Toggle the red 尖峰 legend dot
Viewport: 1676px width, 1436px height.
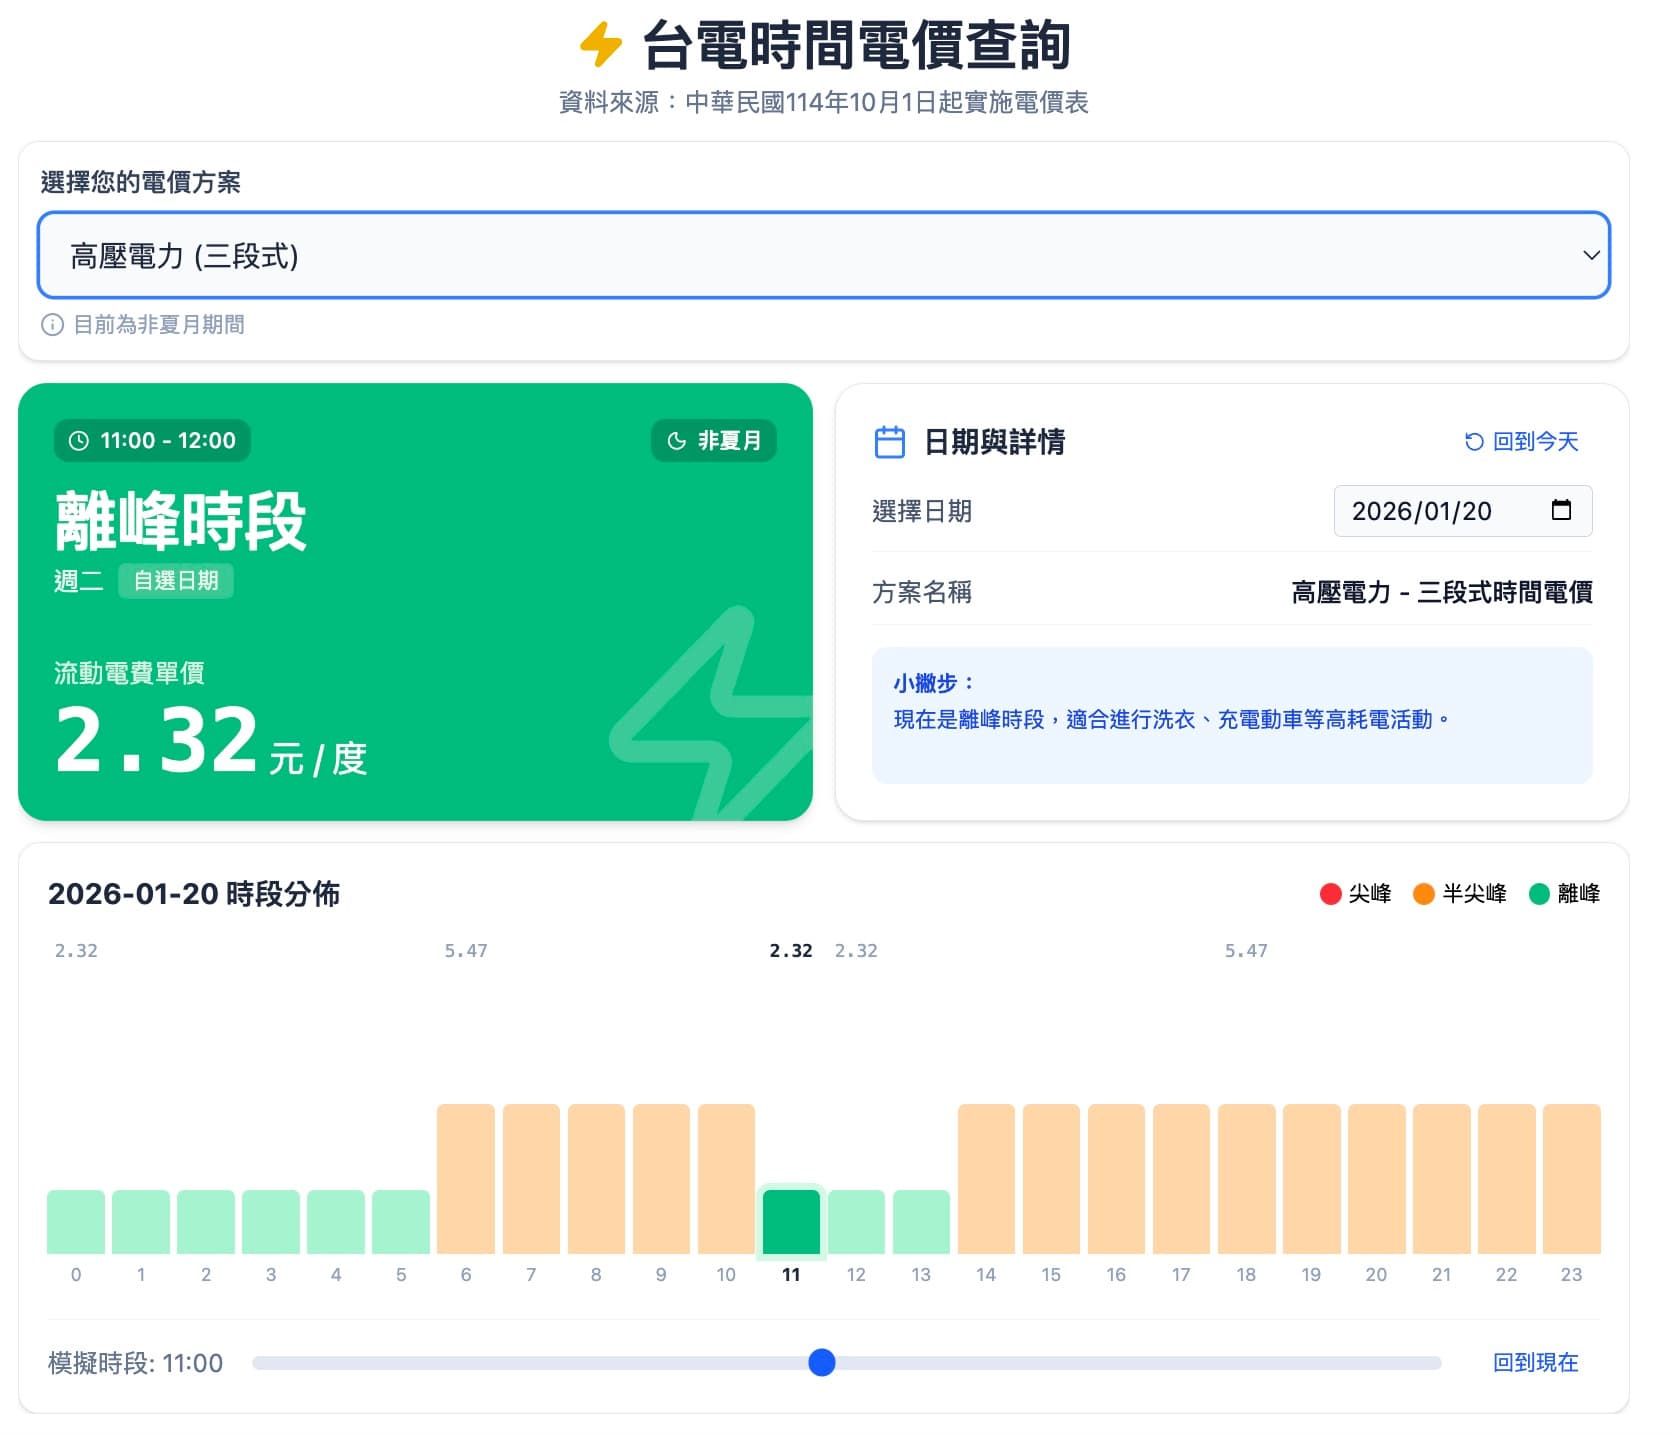[1329, 894]
